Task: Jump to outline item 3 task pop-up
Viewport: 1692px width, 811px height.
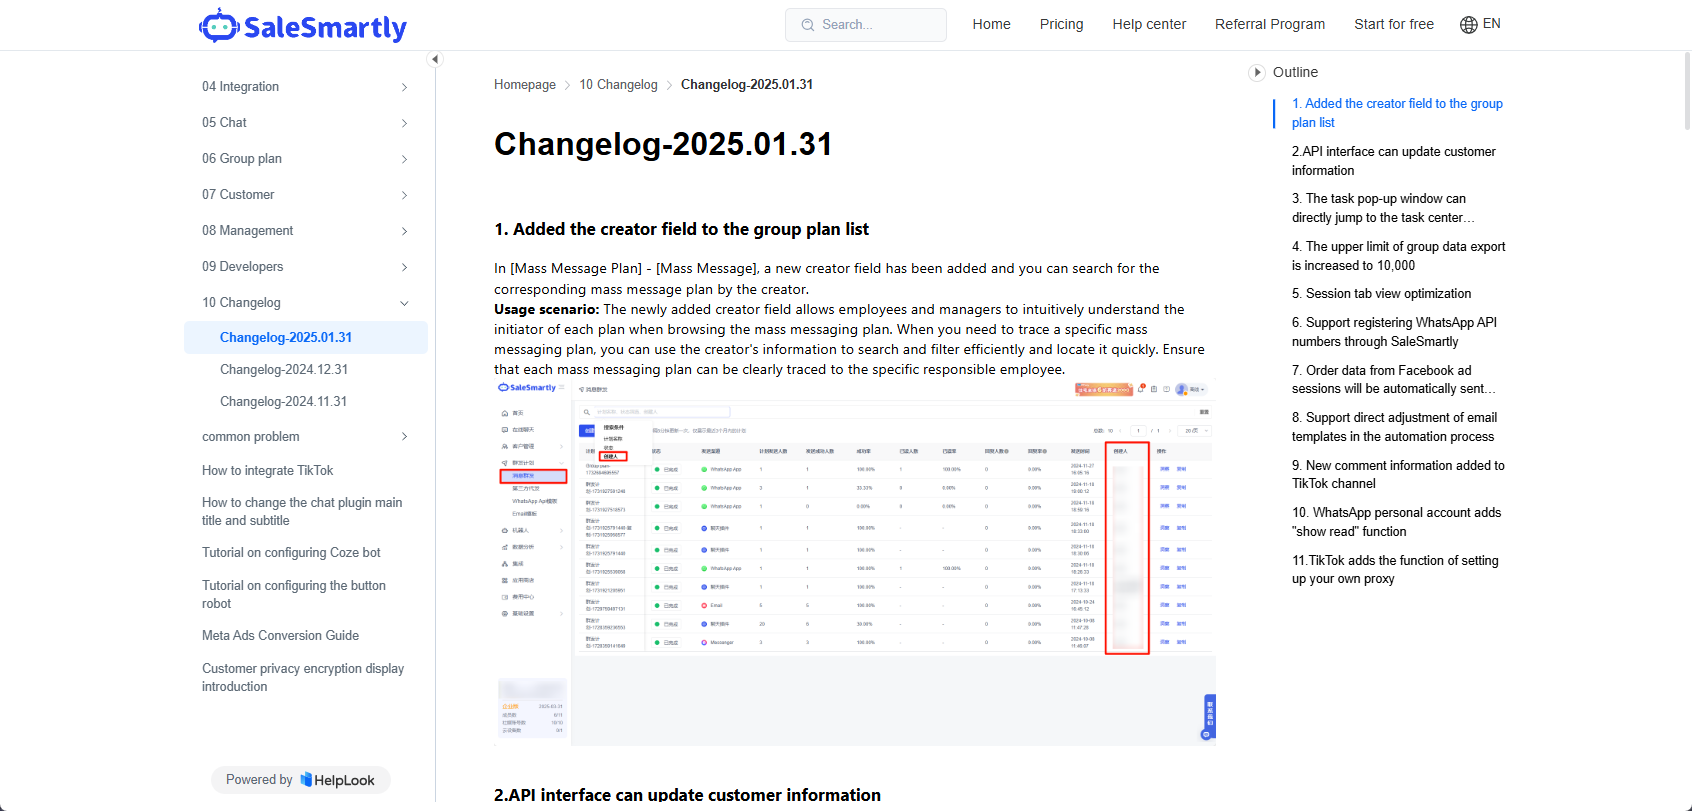Action: (1383, 208)
